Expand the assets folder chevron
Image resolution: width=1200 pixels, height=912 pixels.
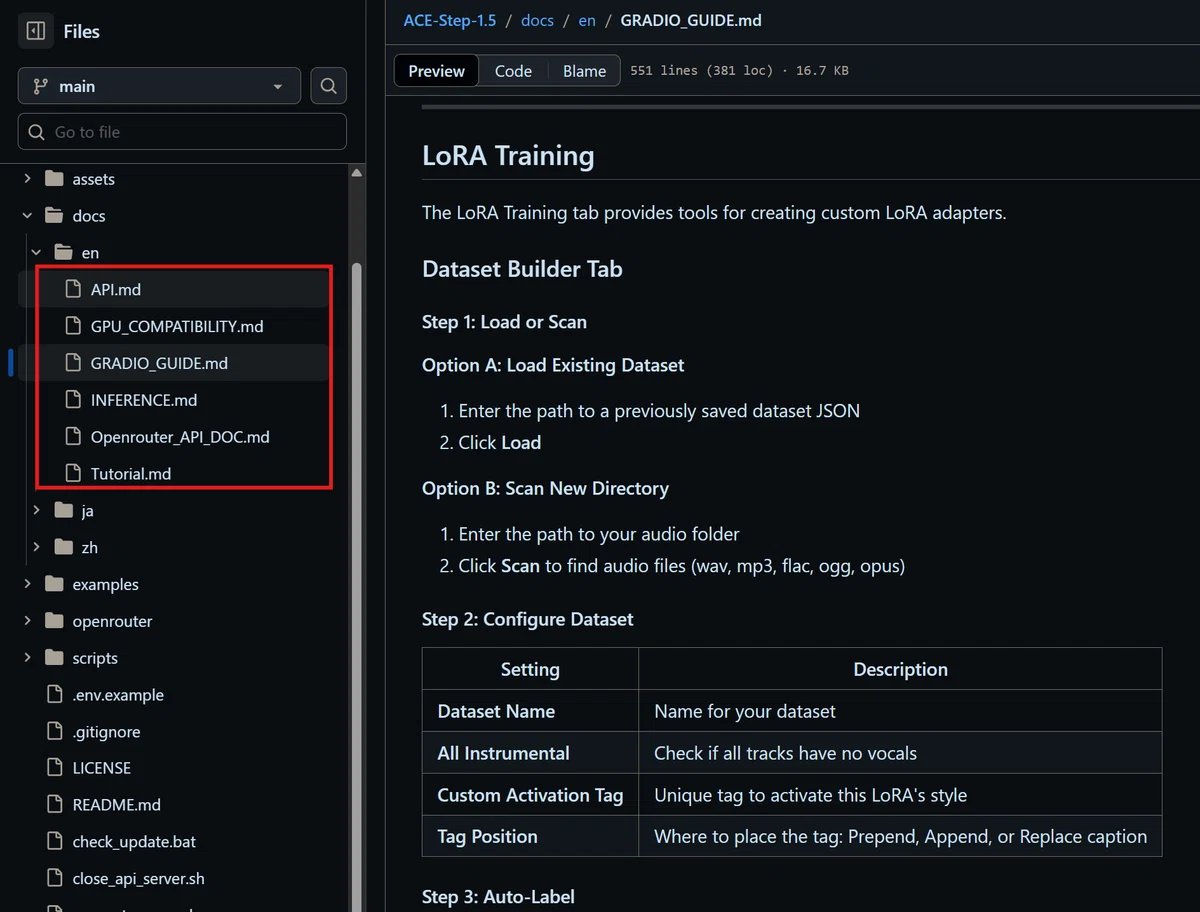pyautogui.click(x=28, y=179)
